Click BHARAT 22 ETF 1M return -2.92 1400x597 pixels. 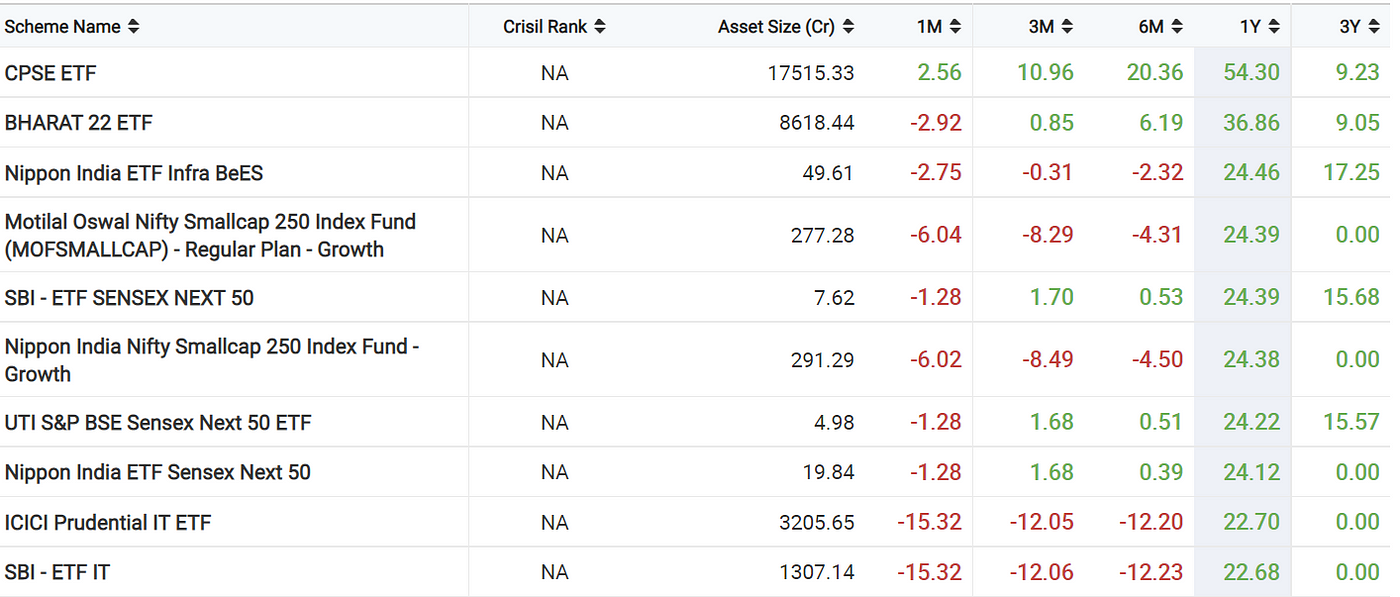pyautogui.click(x=936, y=123)
